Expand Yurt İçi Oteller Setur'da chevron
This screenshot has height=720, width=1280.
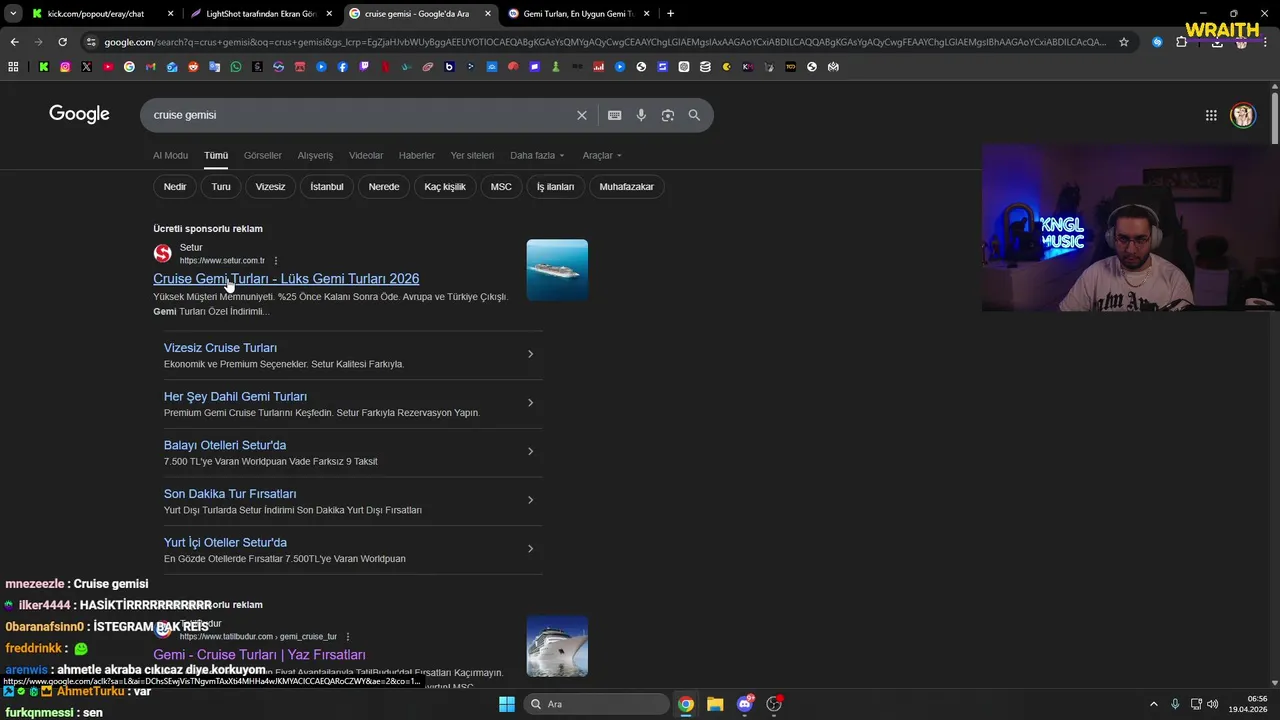click(x=530, y=549)
